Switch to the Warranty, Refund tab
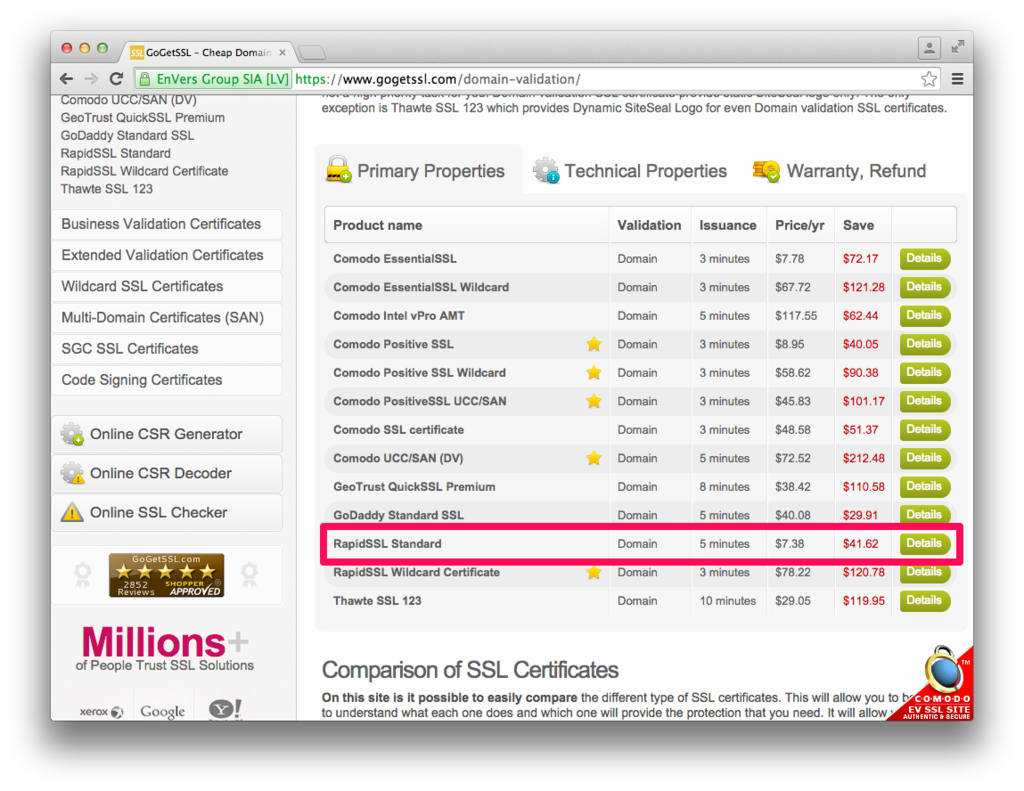Viewport: 1024px width, 791px height. [839, 170]
